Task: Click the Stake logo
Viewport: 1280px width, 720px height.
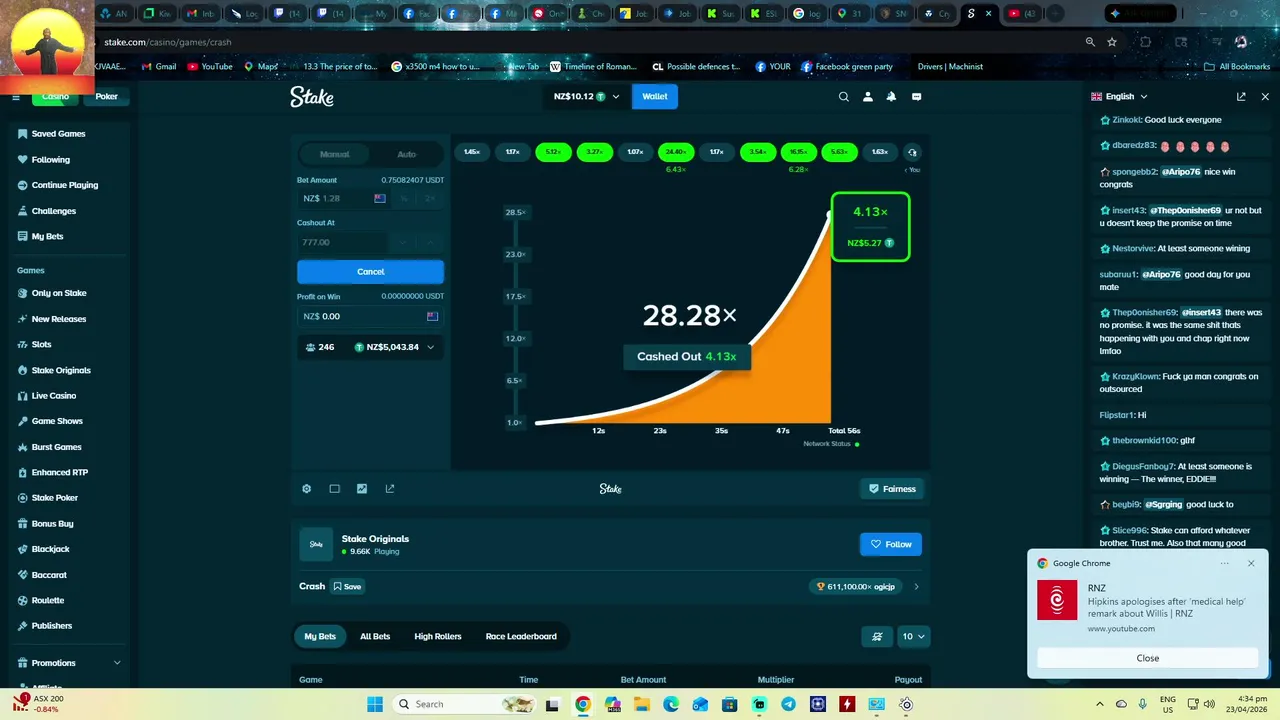Action: tap(312, 97)
